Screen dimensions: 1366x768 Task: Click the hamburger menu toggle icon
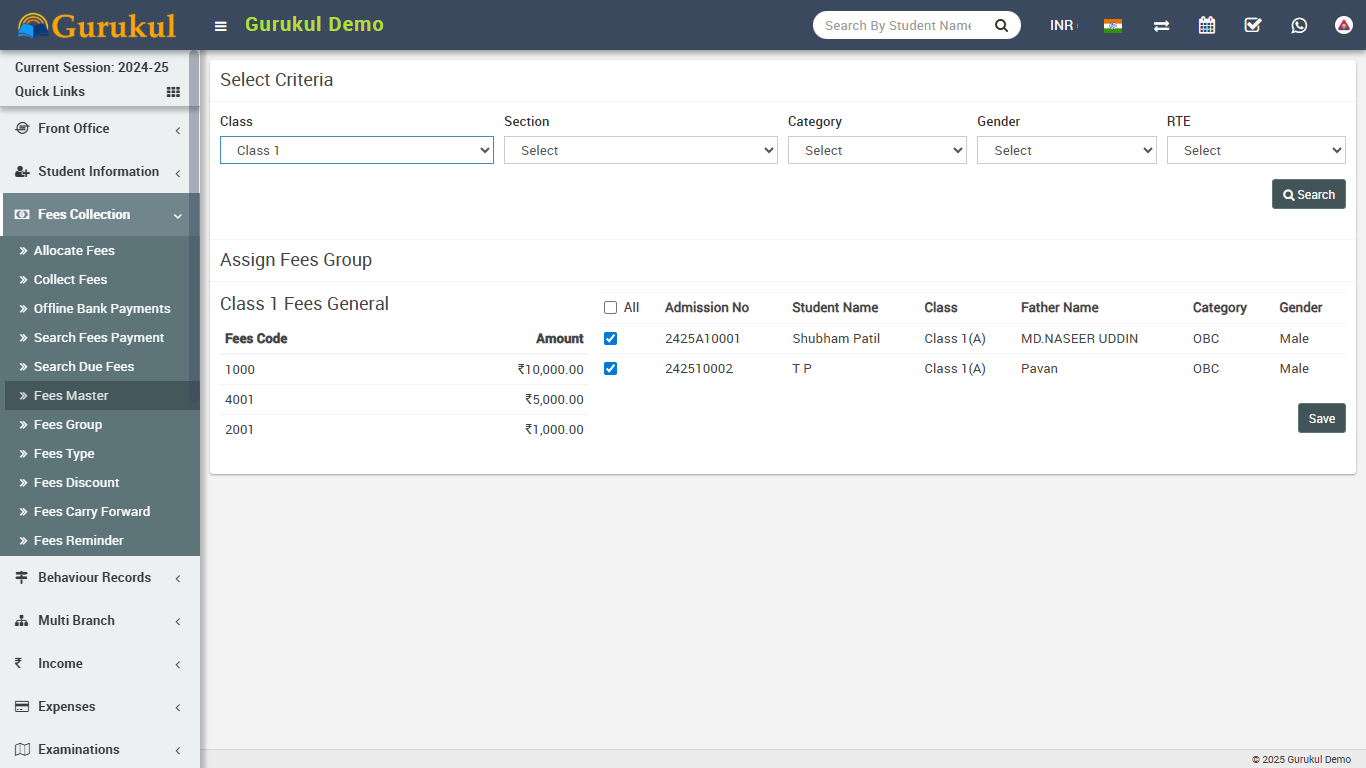(221, 26)
